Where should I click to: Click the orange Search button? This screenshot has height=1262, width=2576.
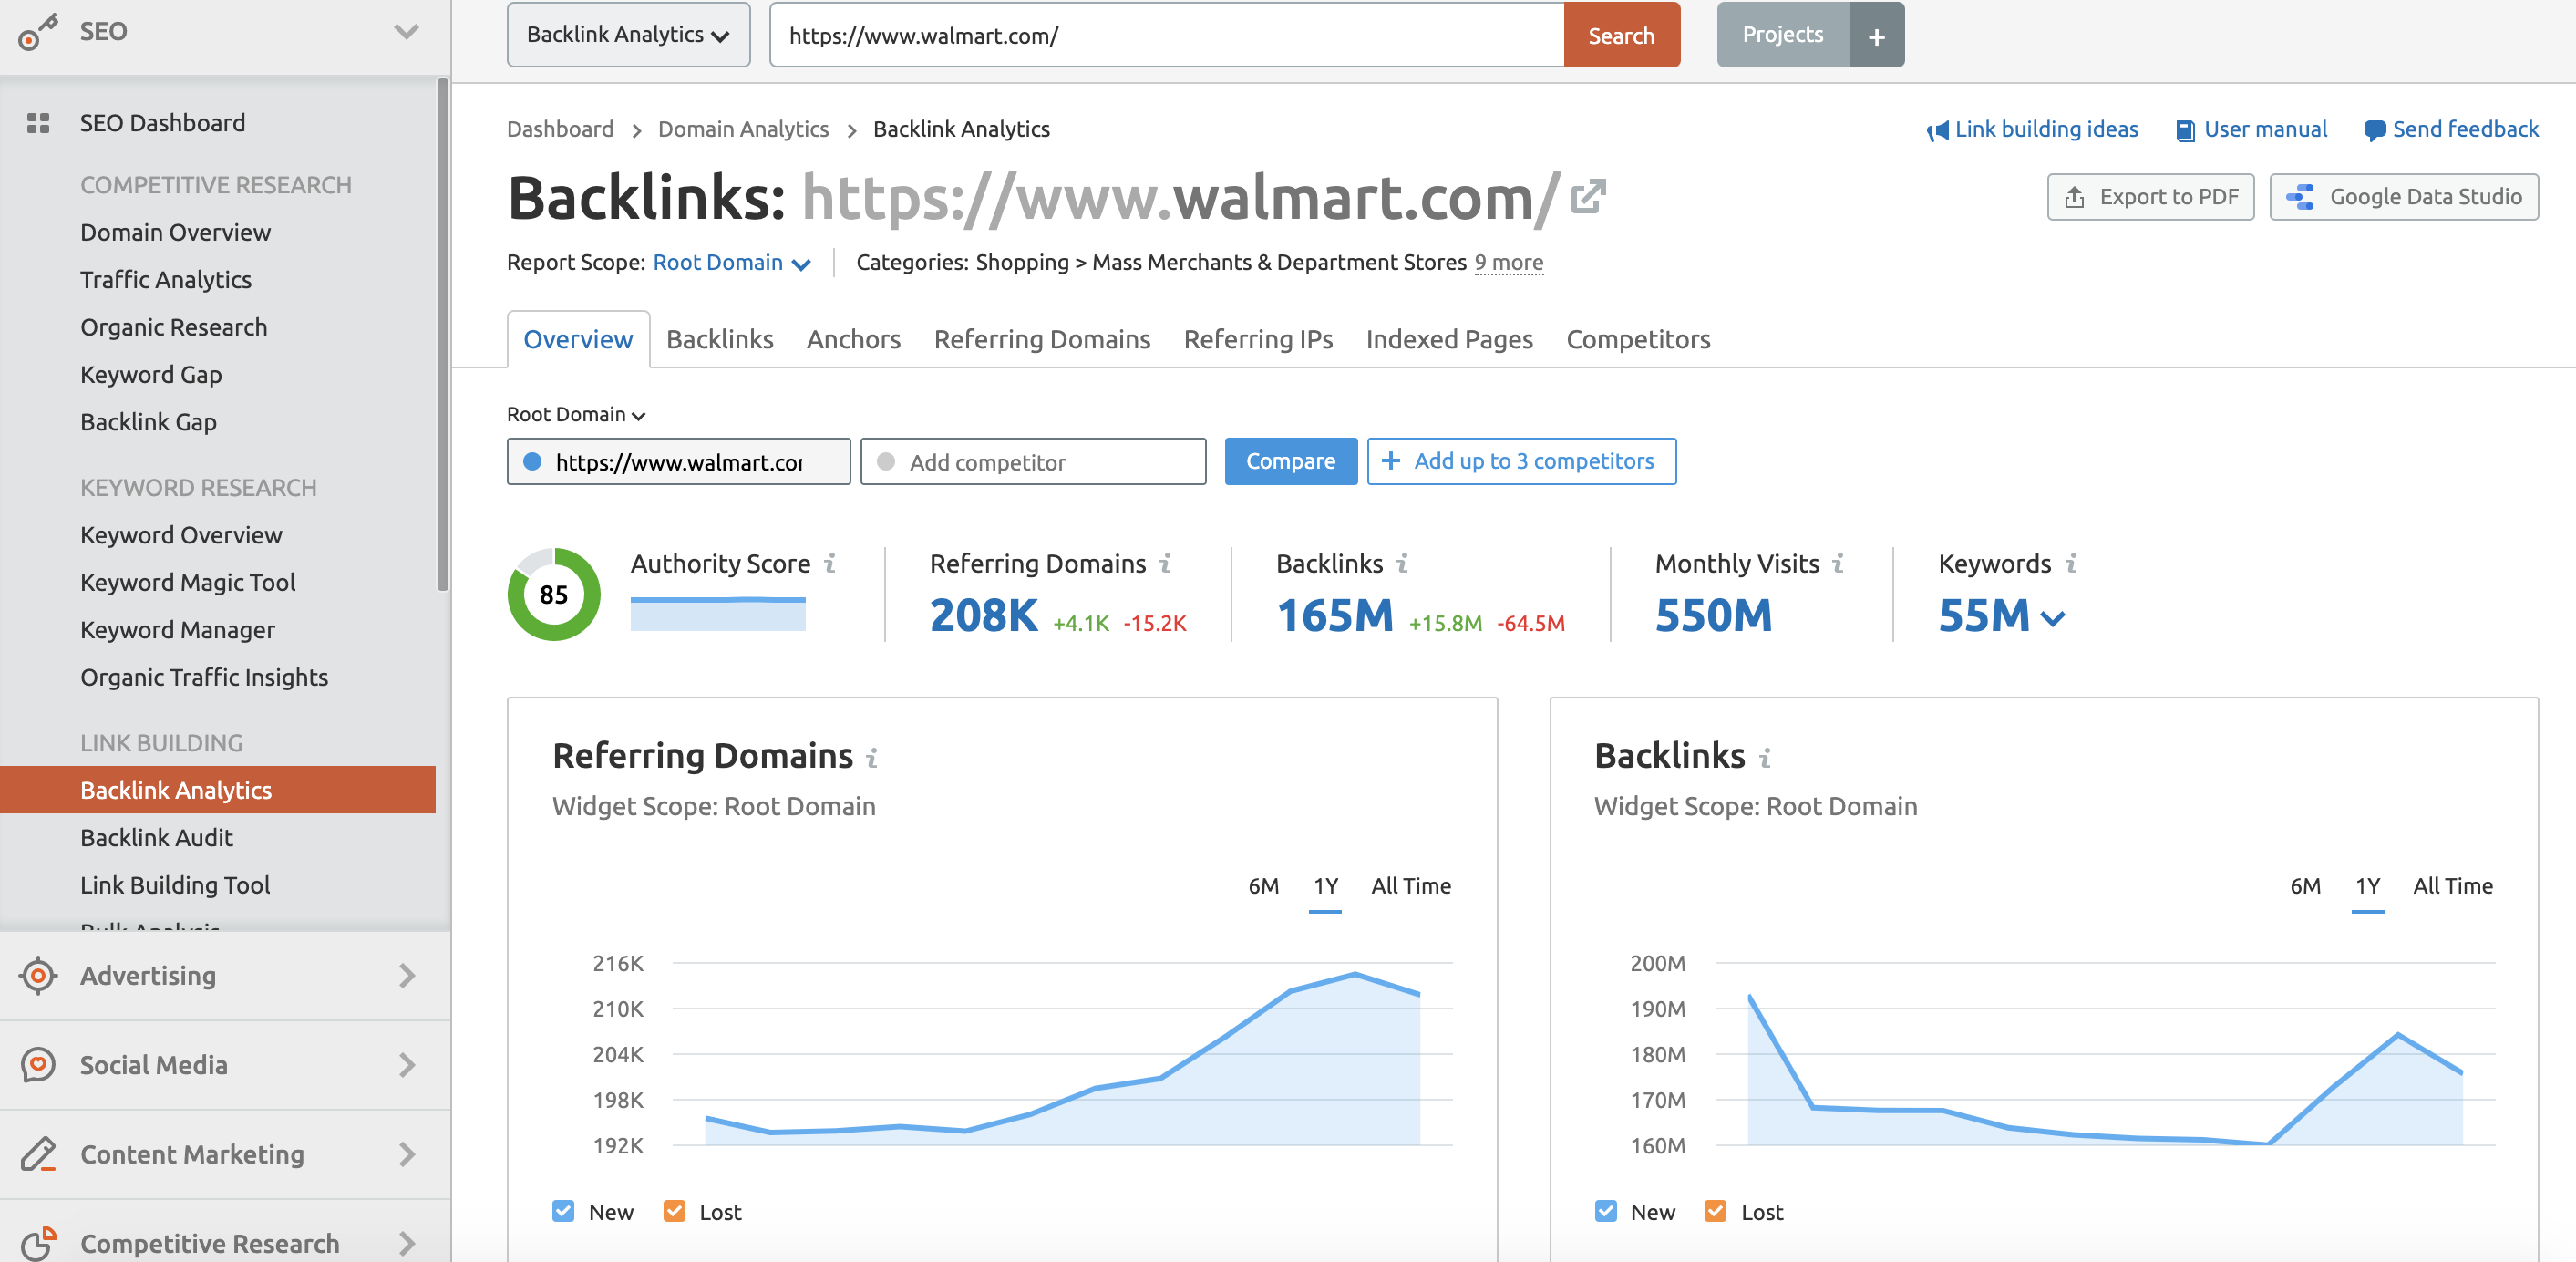pyautogui.click(x=1621, y=36)
